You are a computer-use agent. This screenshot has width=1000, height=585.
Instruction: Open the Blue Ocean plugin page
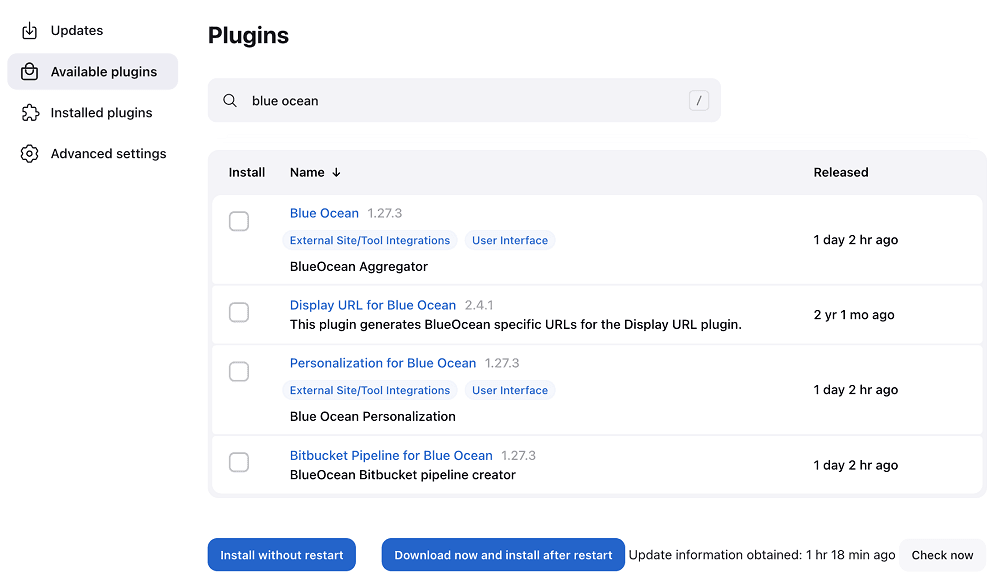(324, 213)
